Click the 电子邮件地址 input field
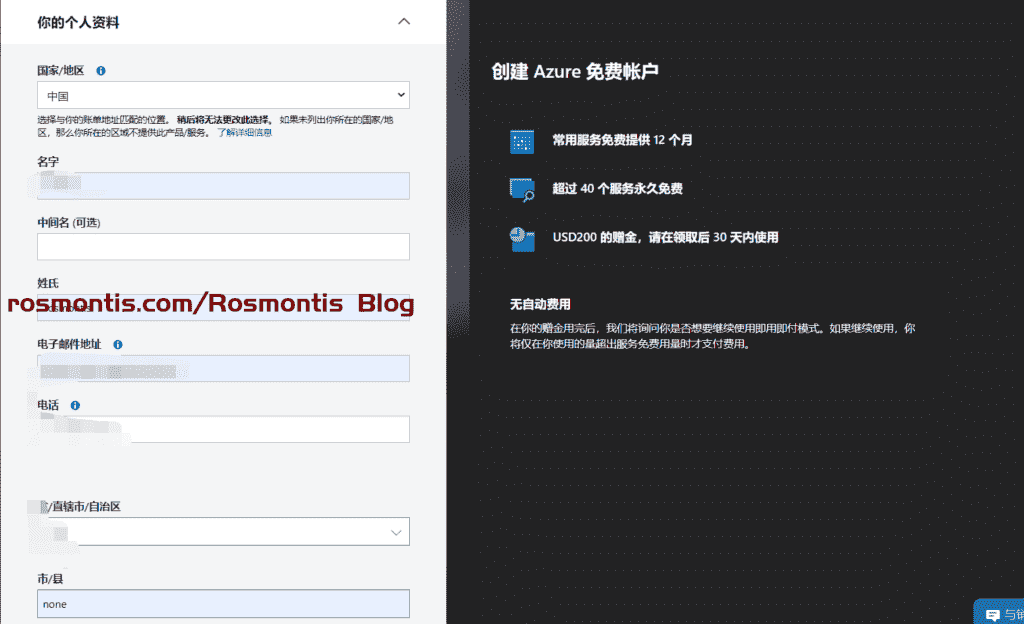Image resolution: width=1024 pixels, height=624 pixels. pos(223,369)
